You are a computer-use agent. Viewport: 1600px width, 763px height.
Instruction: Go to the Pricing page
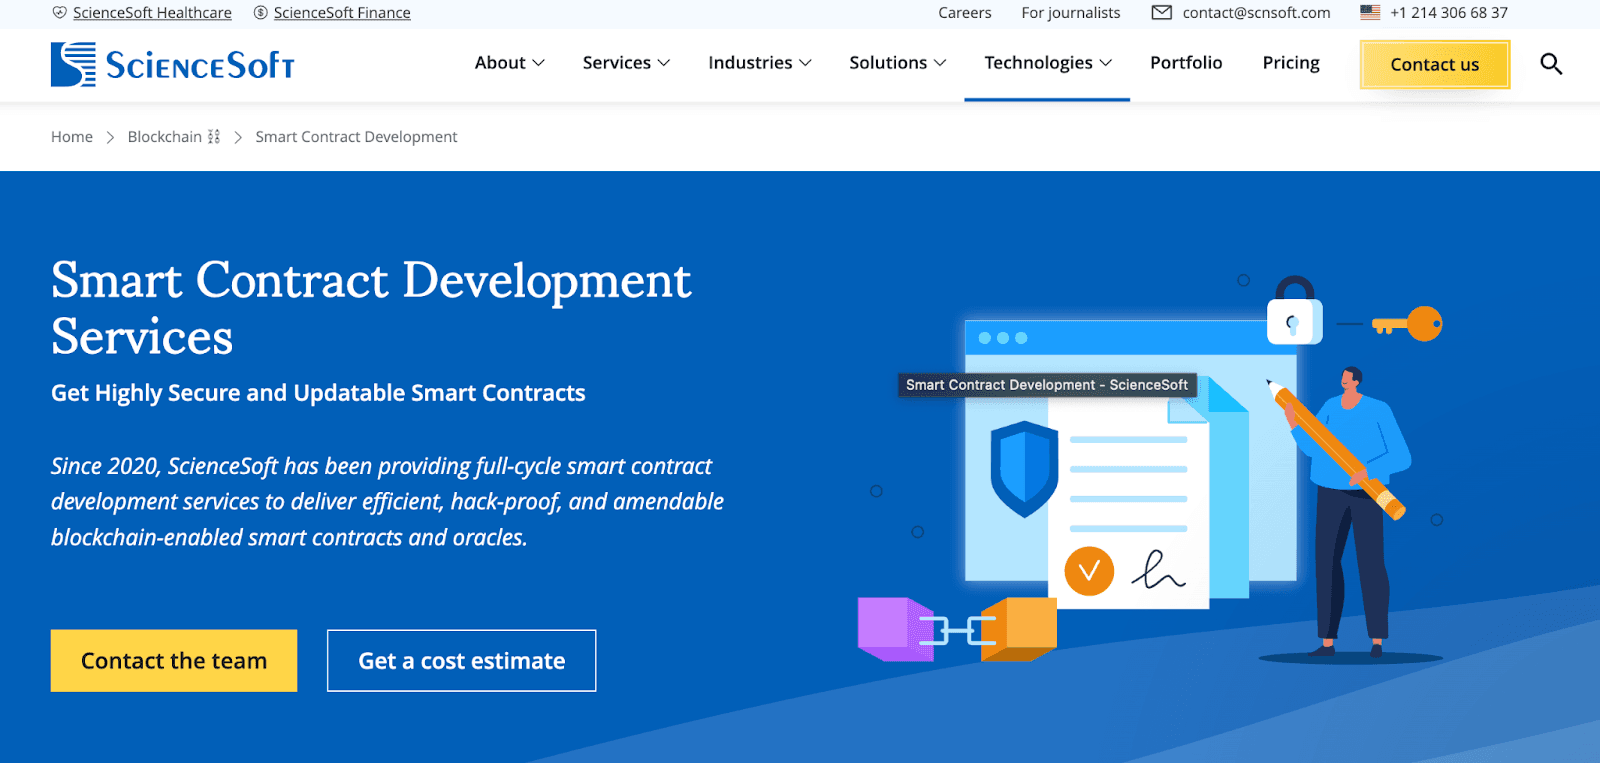coord(1291,63)
